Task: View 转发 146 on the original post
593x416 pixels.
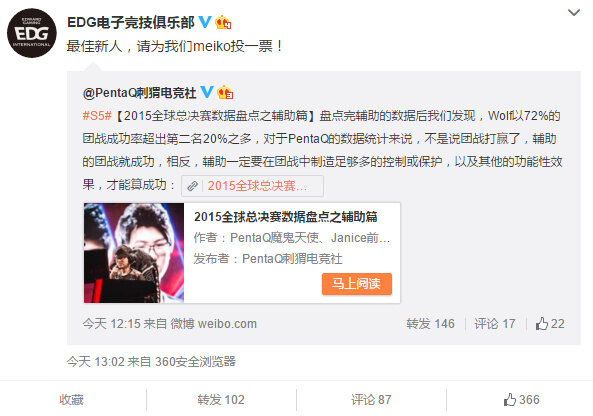Action: (430, 324)
